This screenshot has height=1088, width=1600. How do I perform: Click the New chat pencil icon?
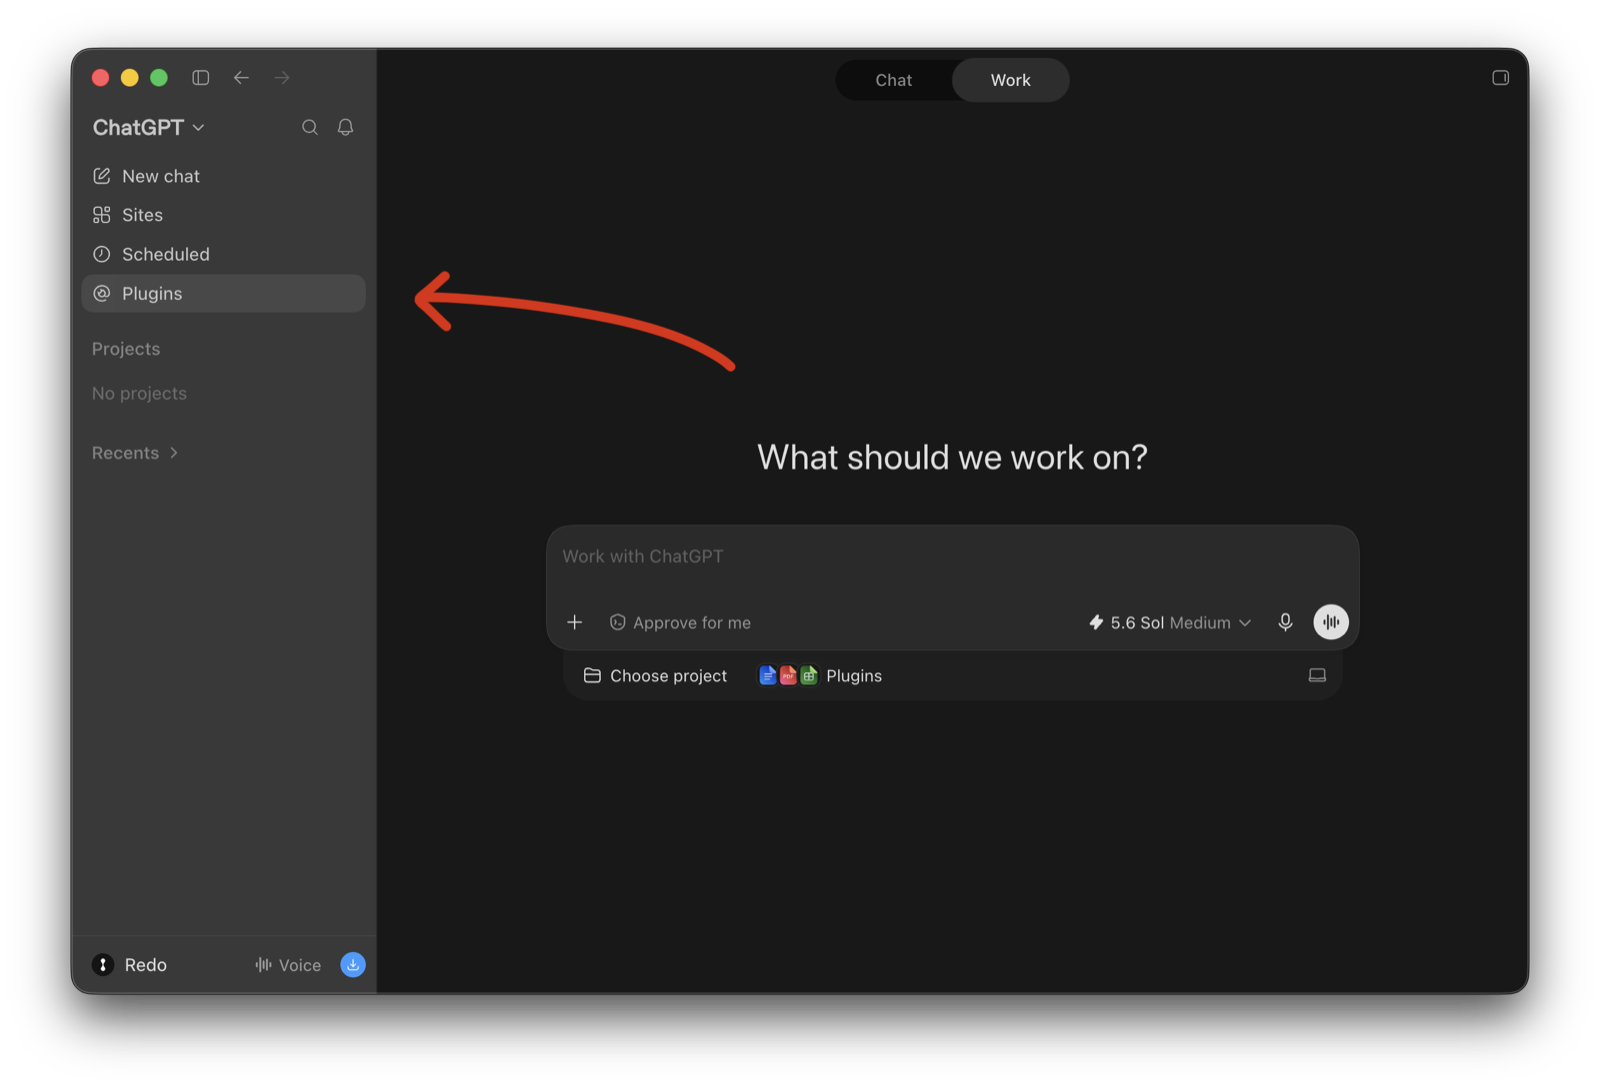[102, 176]
